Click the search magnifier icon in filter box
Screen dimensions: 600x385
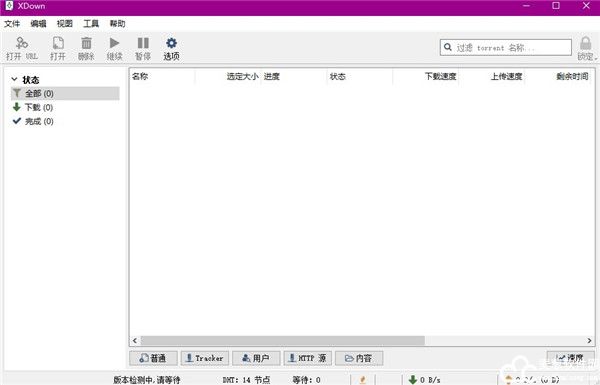[448, 47]
